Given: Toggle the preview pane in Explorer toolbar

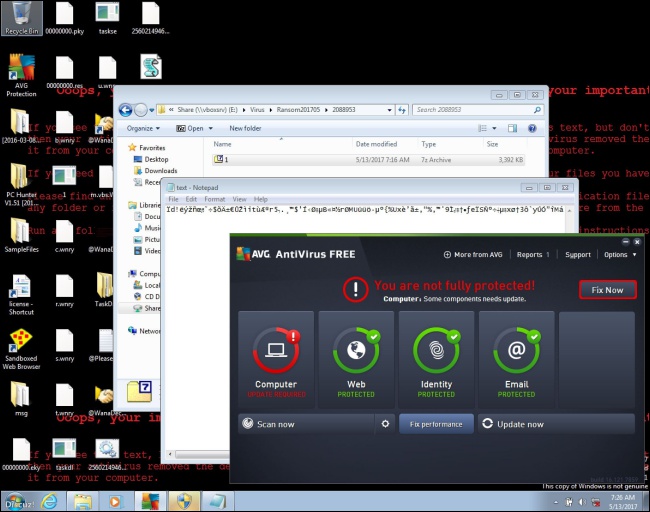Looking at the screenshot, I should [x=512, y=128].
